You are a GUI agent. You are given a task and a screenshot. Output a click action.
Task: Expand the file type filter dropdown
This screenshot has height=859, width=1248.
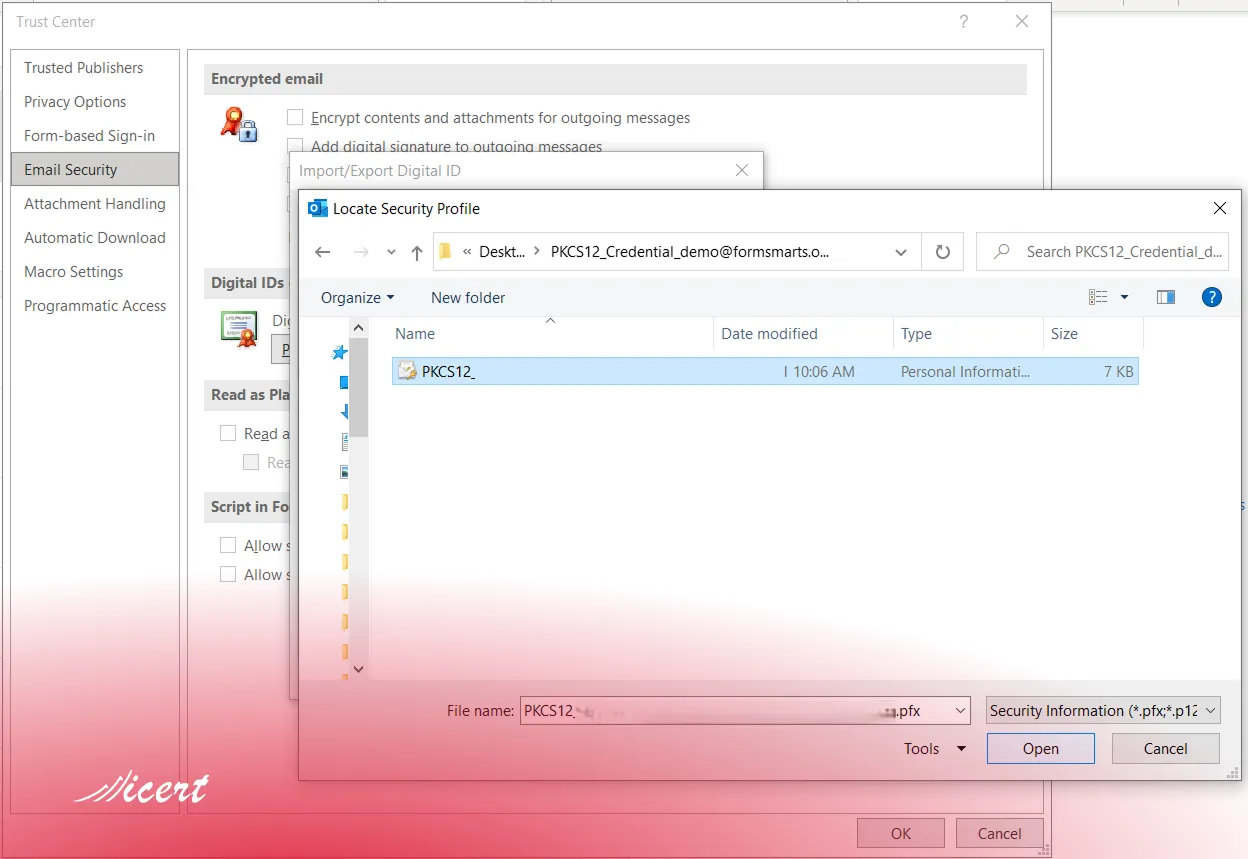(x=1103, y=711)
